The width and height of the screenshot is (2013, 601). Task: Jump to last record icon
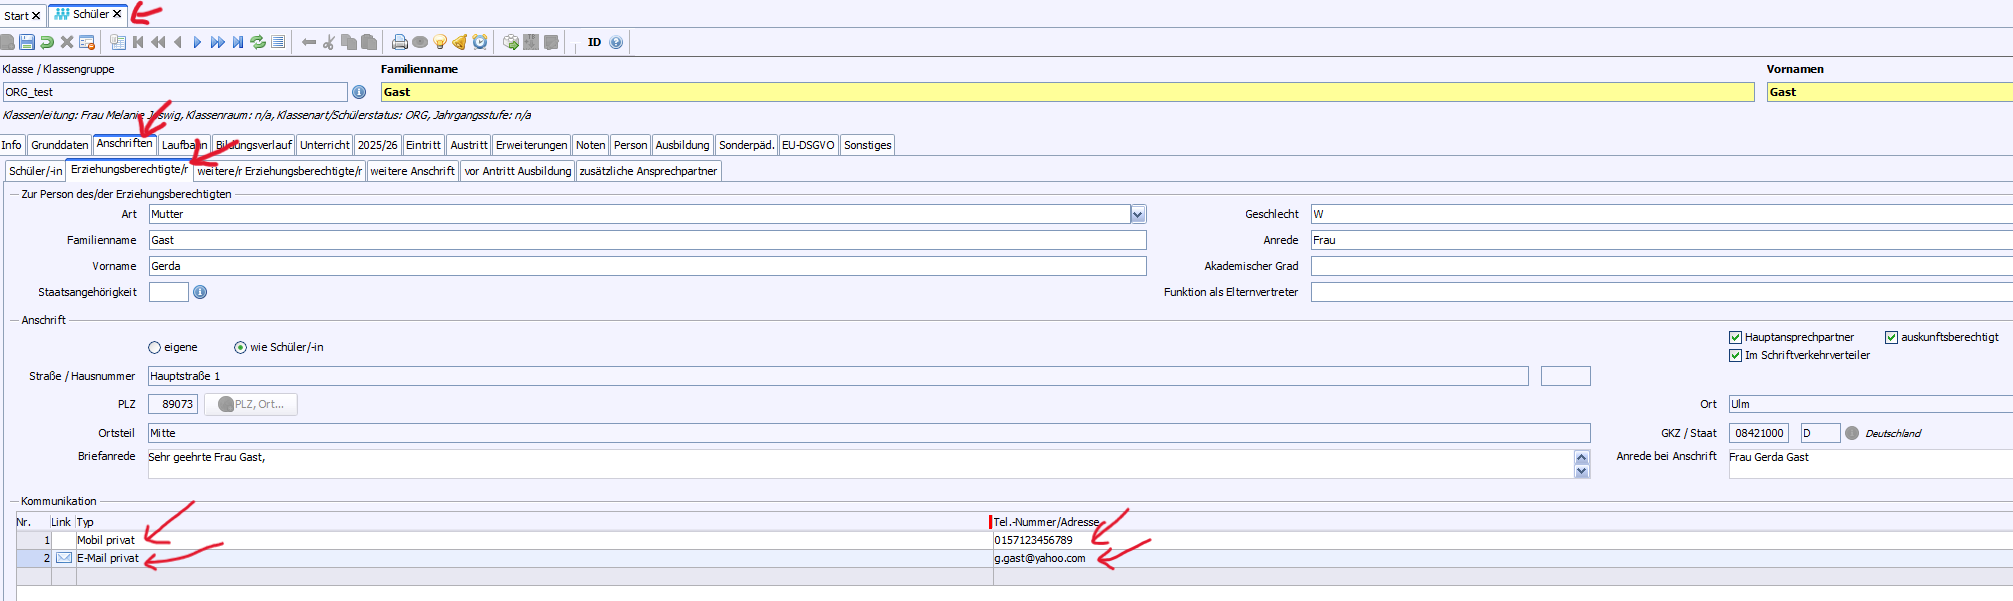coord(238,42)
